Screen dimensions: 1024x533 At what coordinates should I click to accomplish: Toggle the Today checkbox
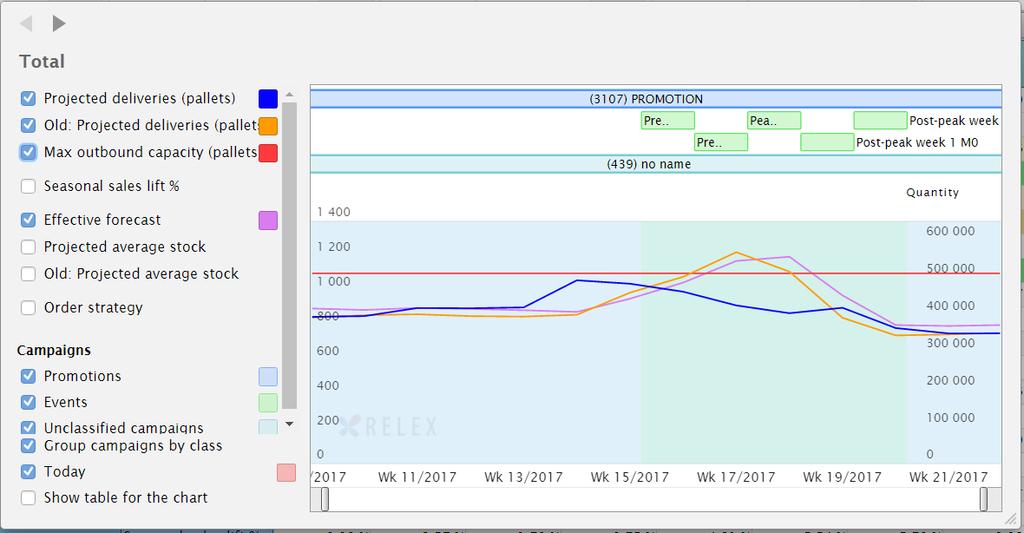pos(28,472)
